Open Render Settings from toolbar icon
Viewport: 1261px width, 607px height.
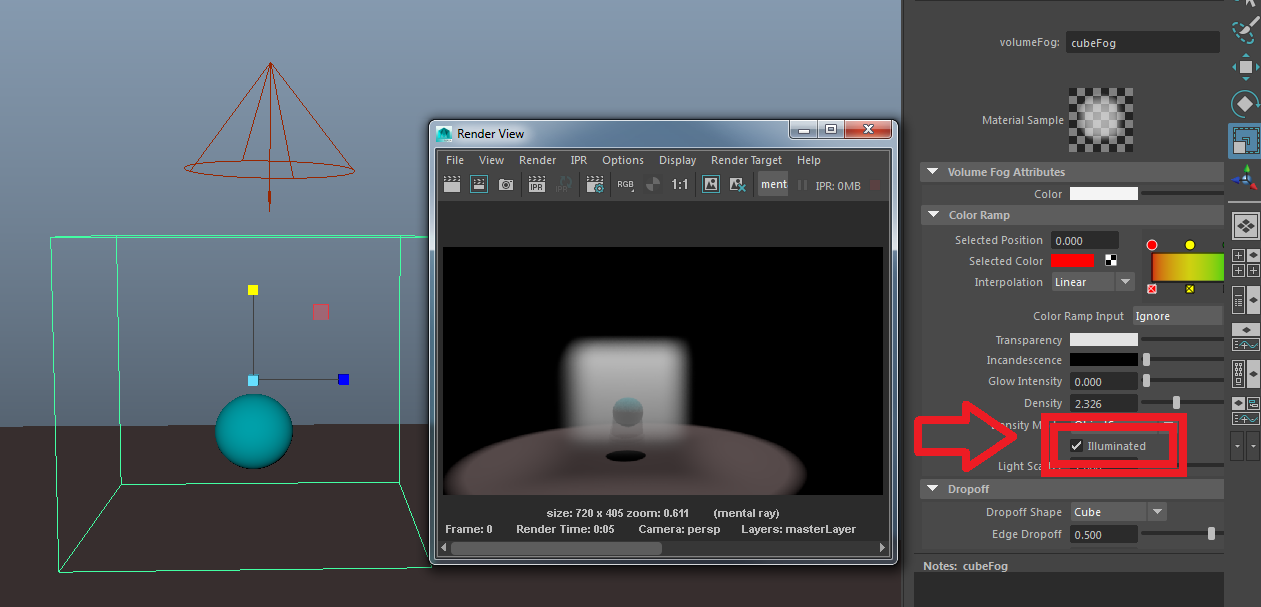pos(595,184)
